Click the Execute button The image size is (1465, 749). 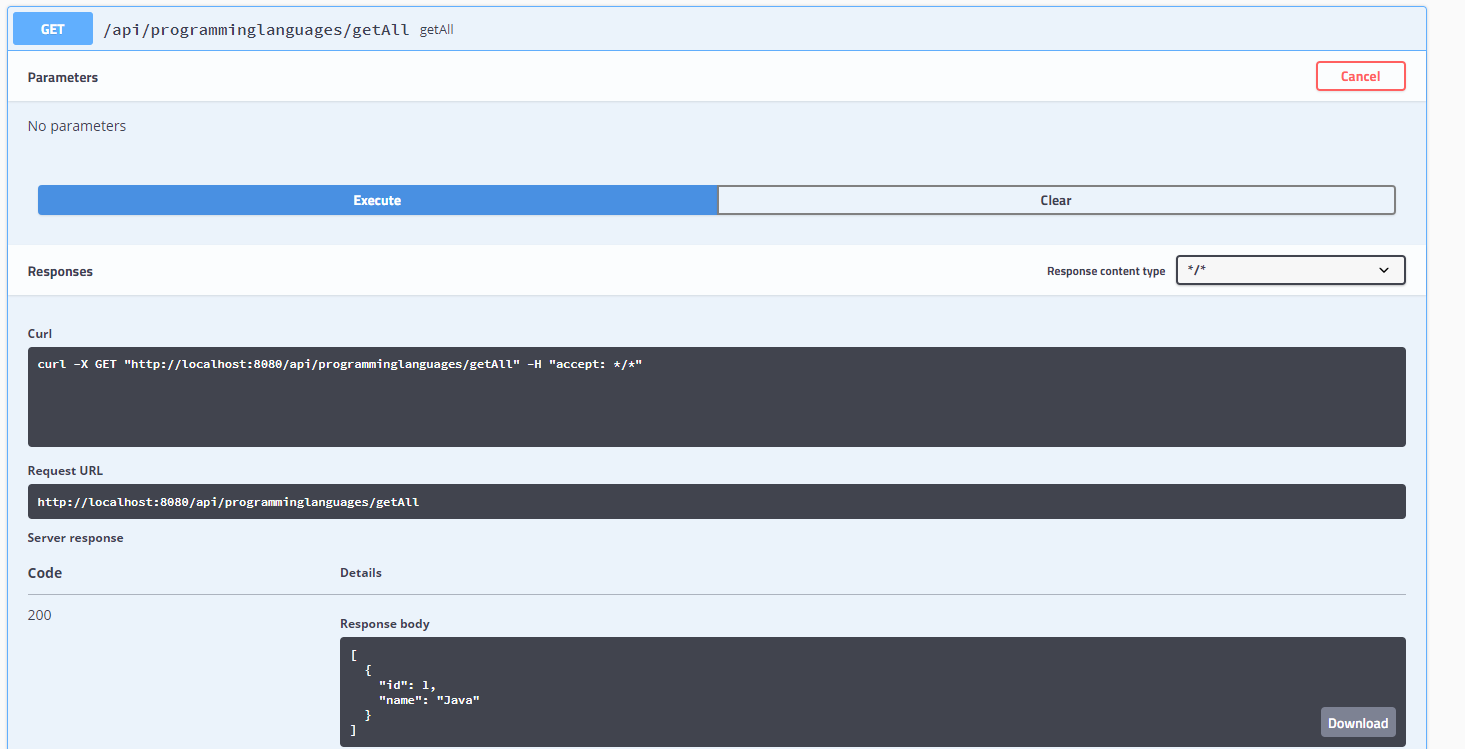[x=377, y=200]
